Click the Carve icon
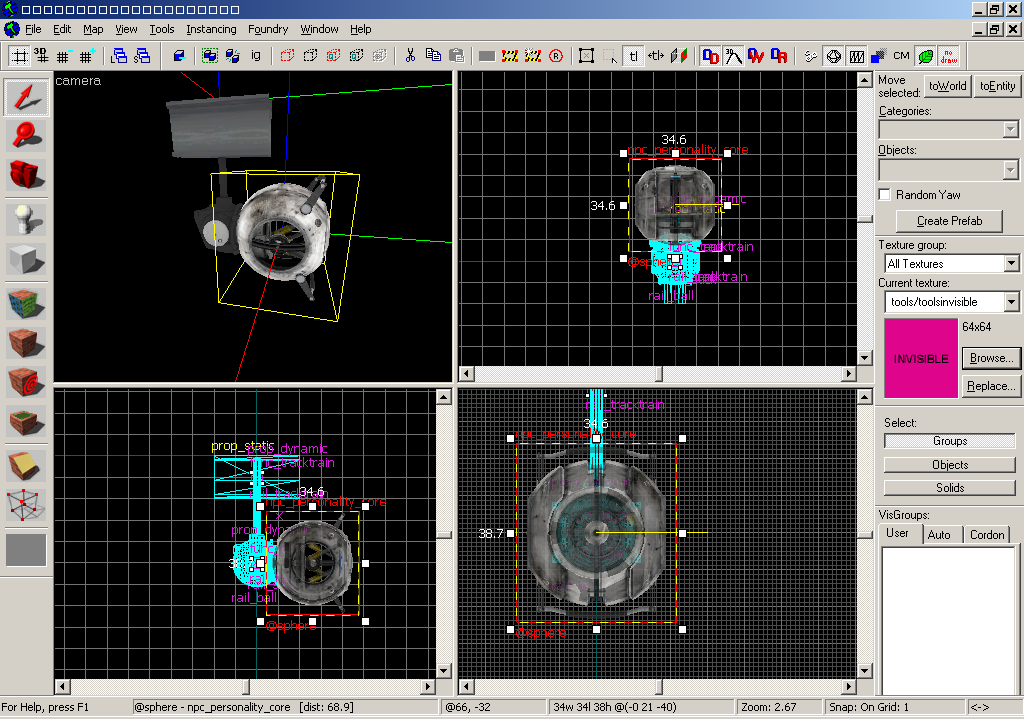Screen dimensions: 1024x719 pos(178,56)
